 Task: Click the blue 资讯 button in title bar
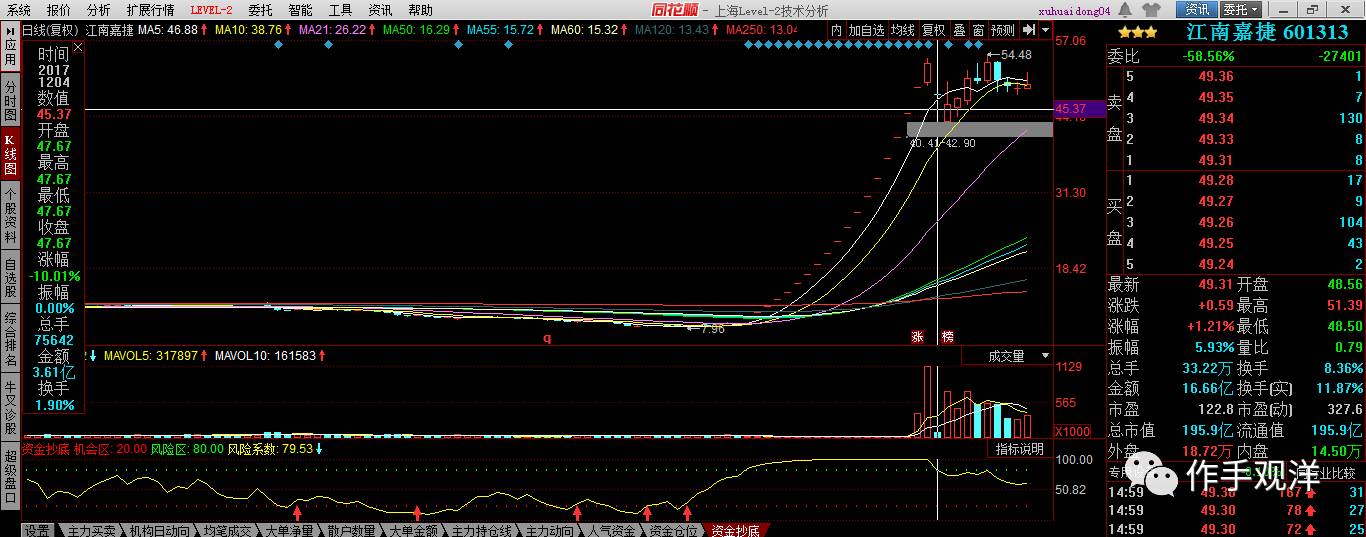click(1197, 10)
